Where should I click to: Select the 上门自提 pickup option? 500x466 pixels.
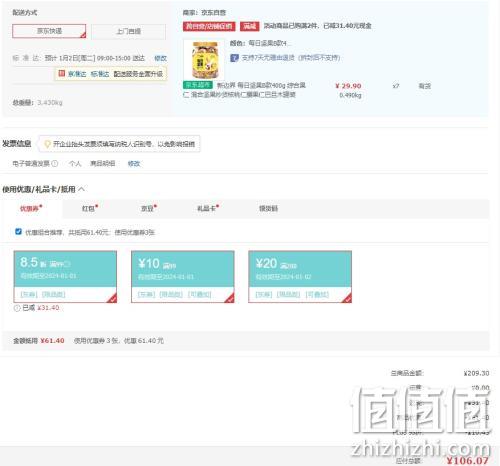(x=128, y=31)
